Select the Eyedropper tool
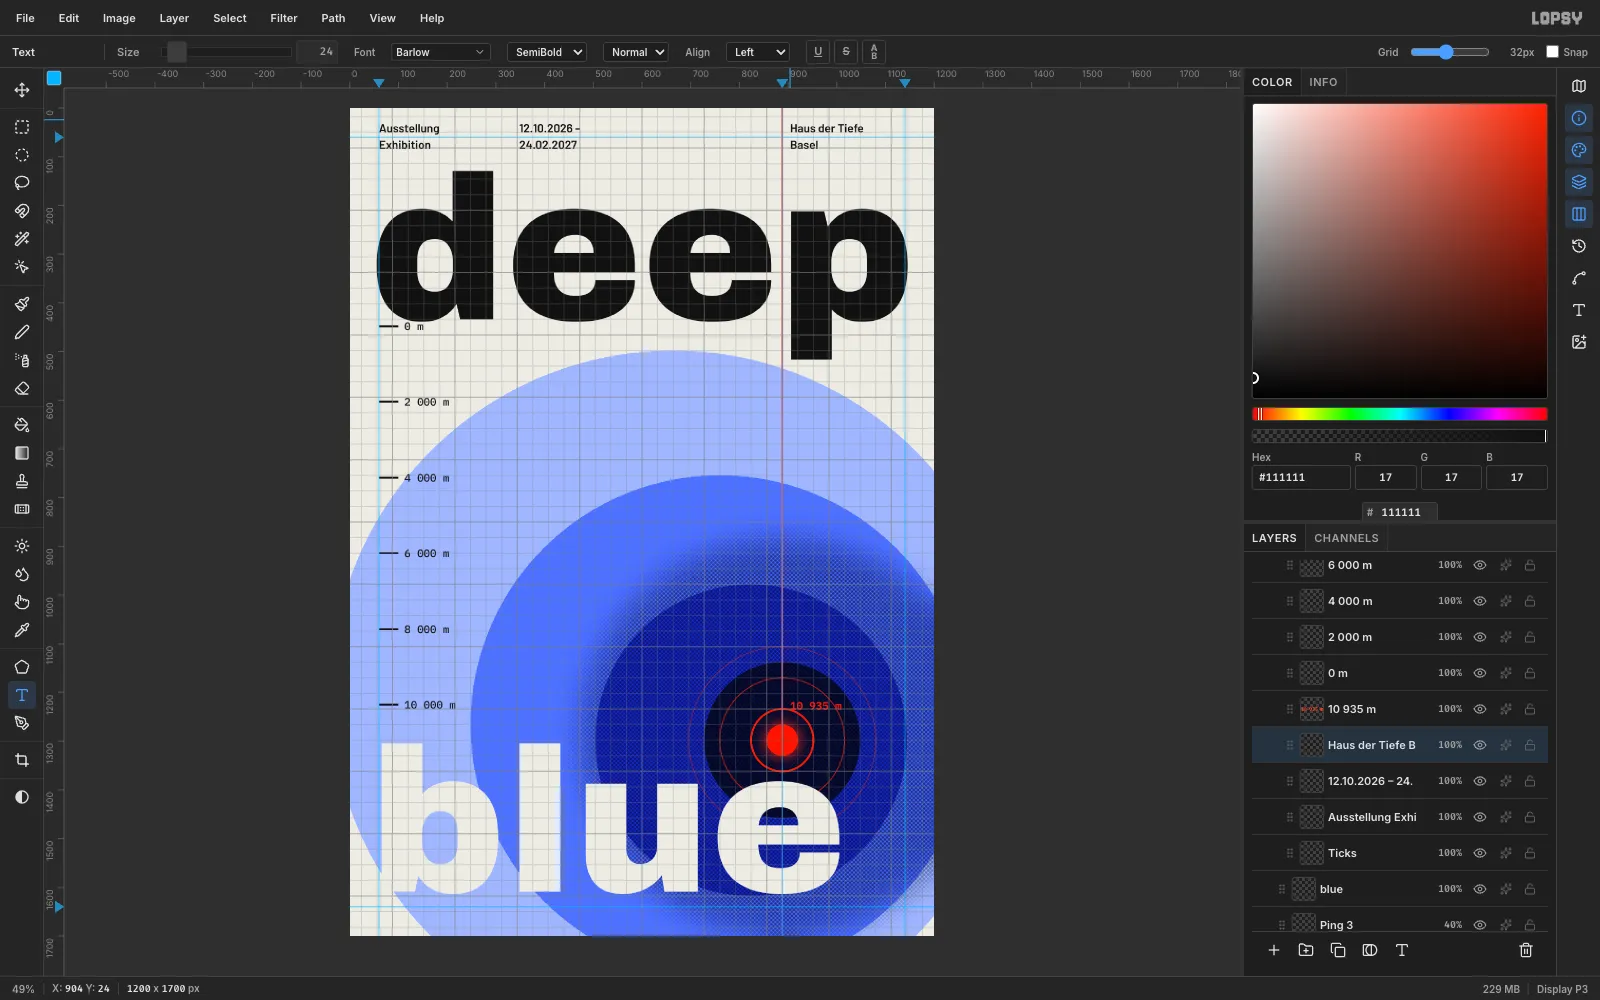Screen dimensions: 1600x1000 click(22, 630)
